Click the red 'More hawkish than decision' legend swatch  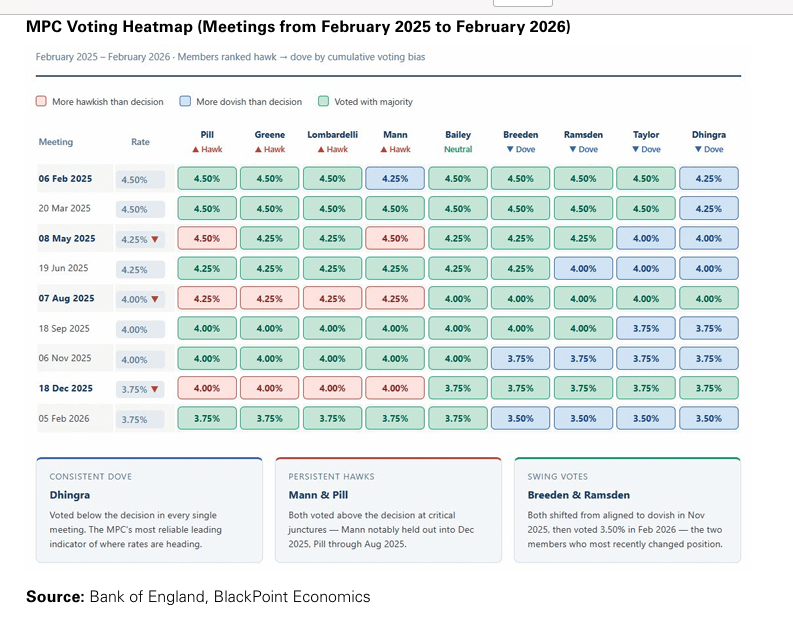pos(41,101)
